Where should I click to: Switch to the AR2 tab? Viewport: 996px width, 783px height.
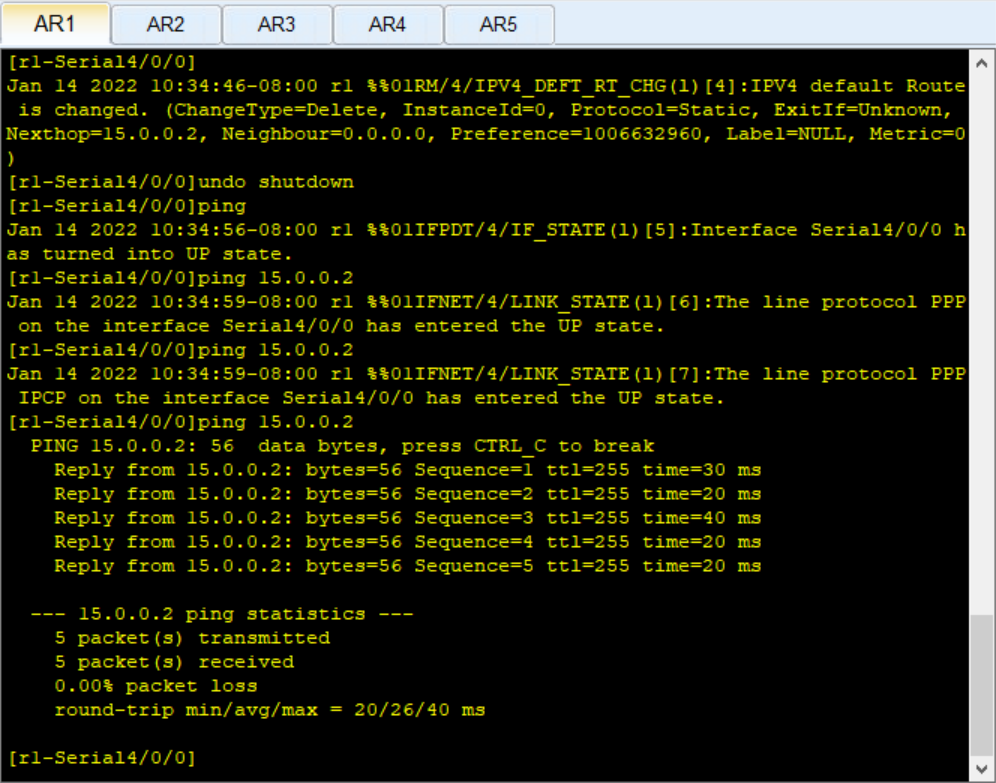[166, 25]
